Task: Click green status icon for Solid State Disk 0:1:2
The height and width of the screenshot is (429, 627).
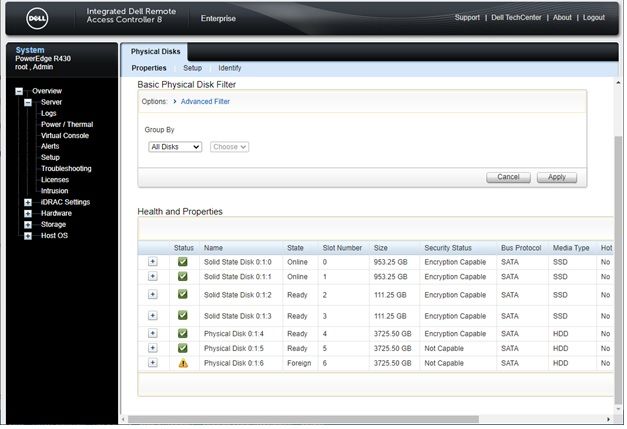Action: coord(183,294)
